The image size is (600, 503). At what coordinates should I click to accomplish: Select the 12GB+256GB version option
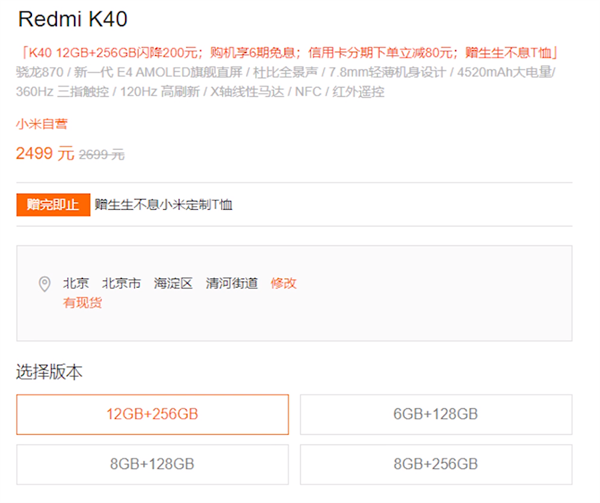click(152, 414)
